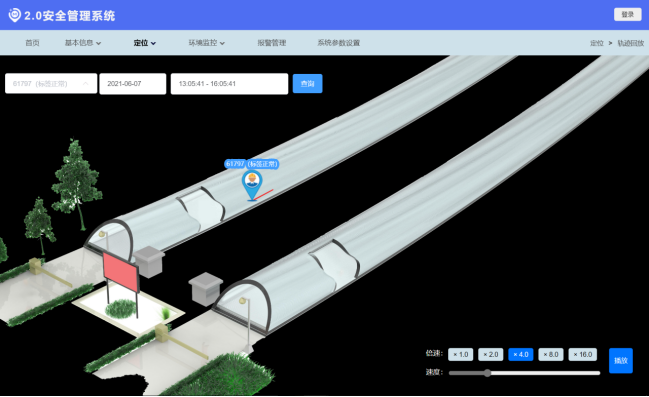Click the tall tree in scene
The image size is (649, 397).
point(76,184)
